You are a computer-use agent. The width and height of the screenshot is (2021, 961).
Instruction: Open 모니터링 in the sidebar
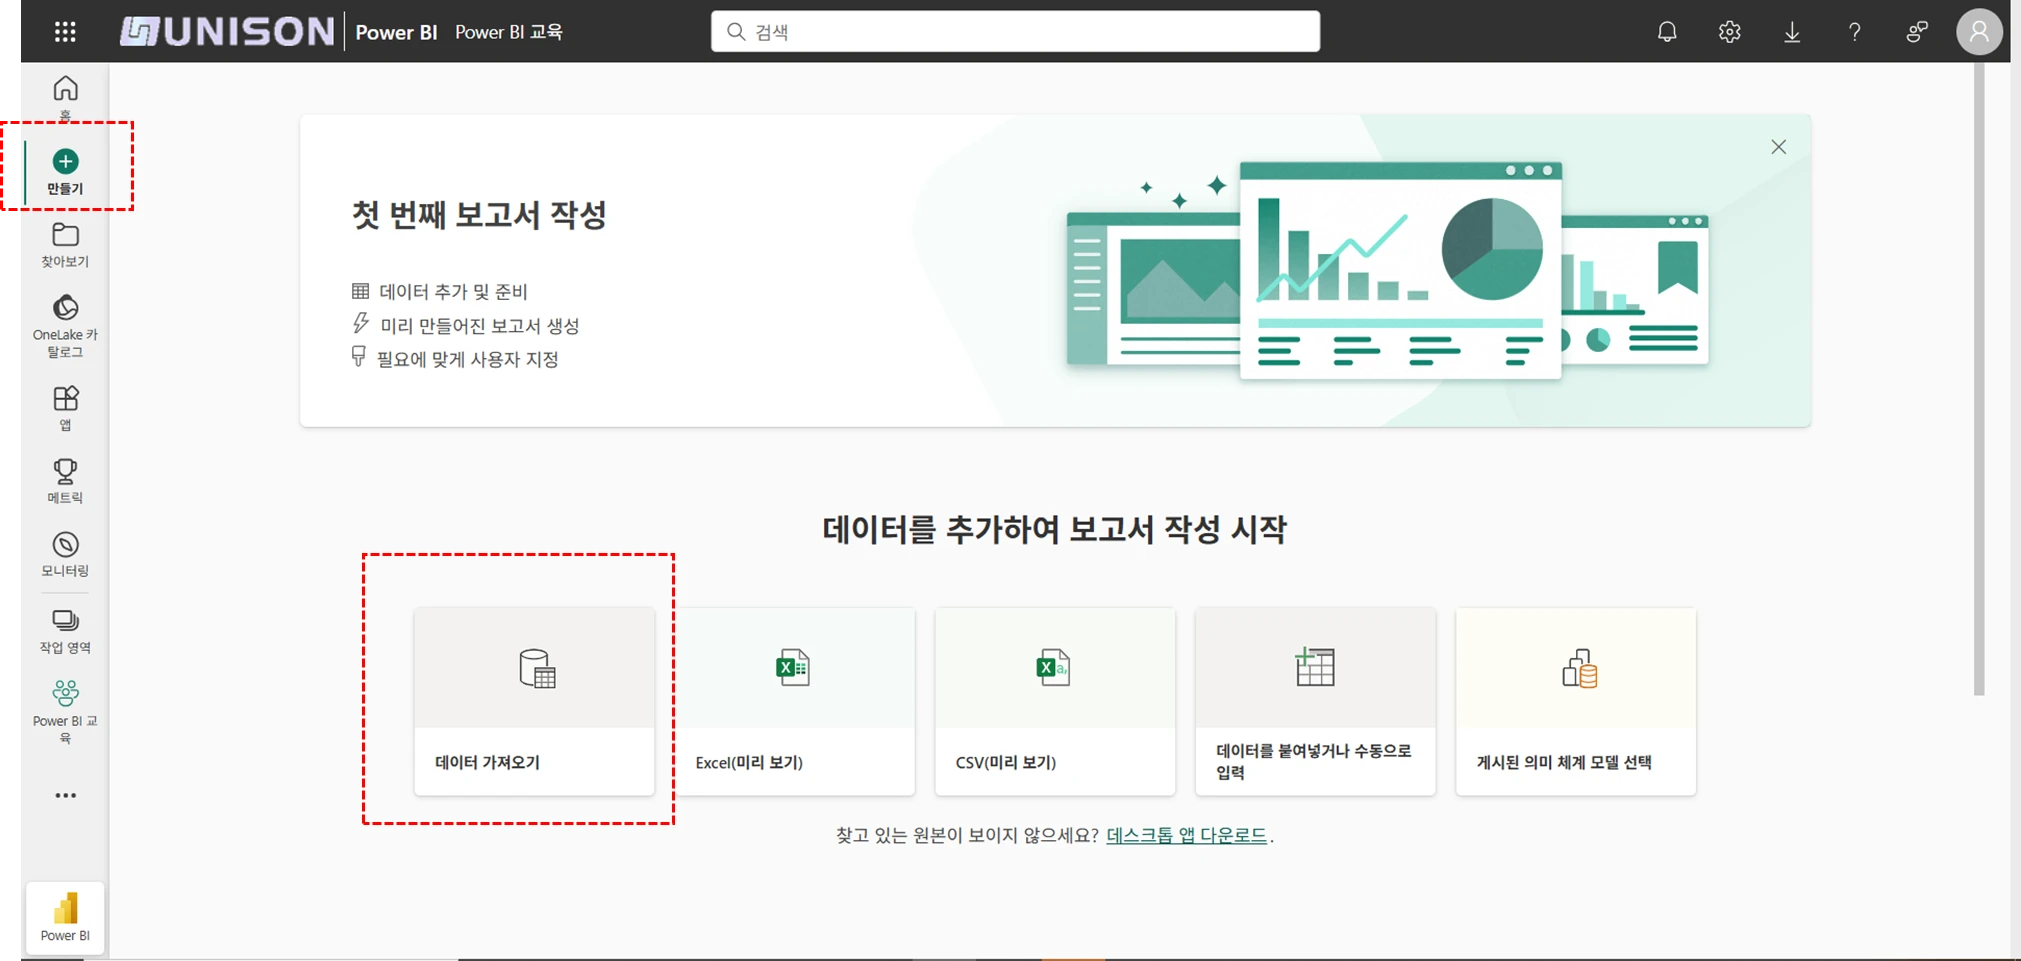click(x=65, y=553)
